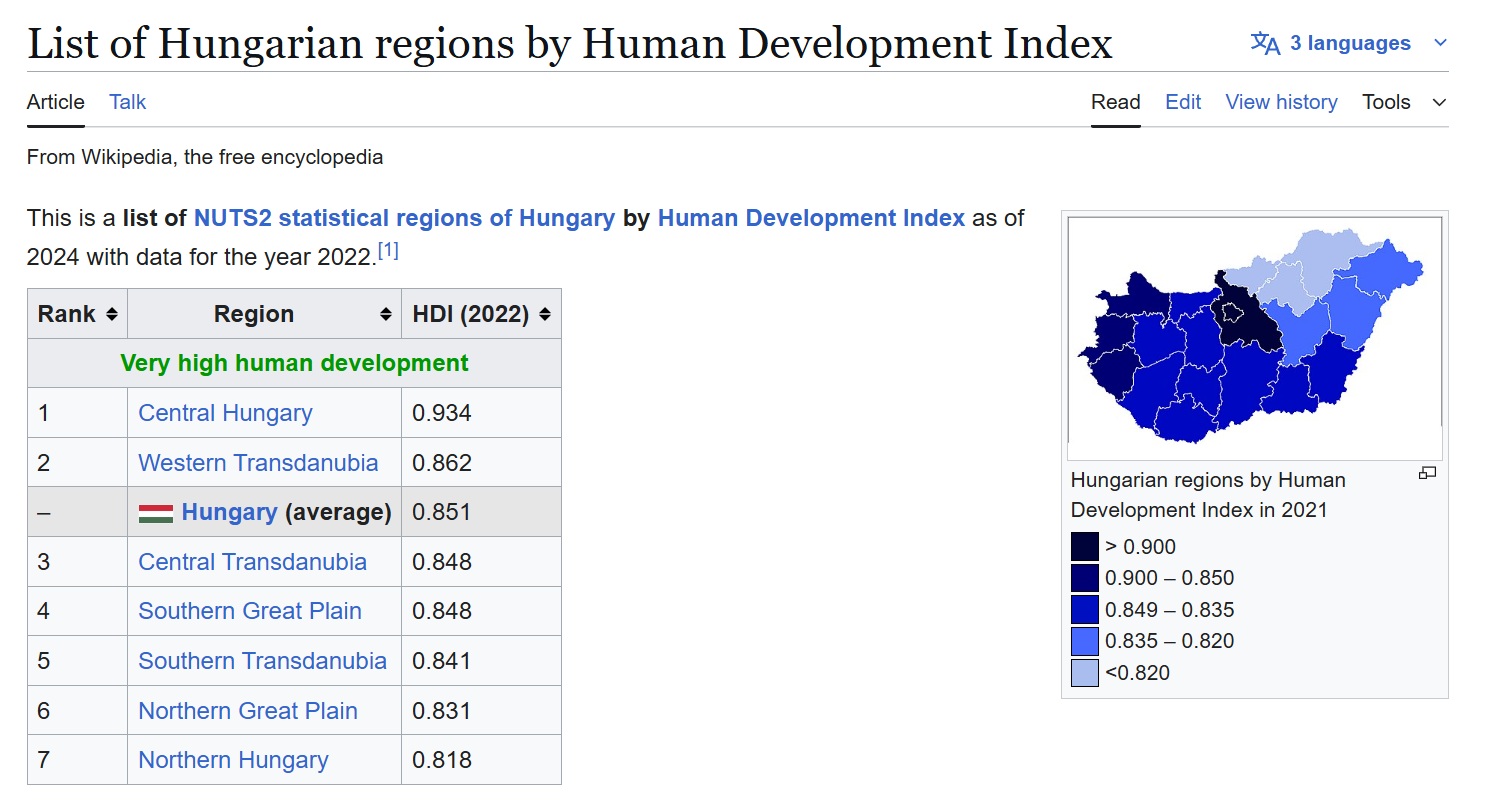Click the translate languages icon

1265,43
